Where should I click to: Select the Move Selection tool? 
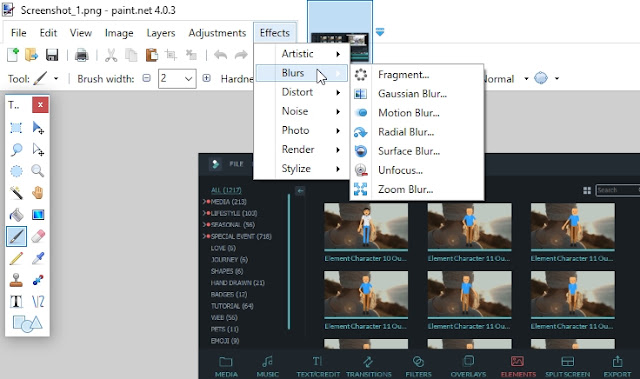click(38, 150)
